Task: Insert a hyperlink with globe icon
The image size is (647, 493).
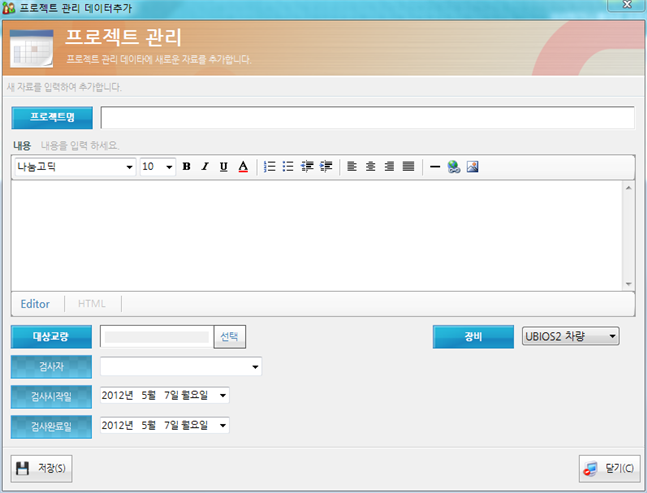Action: pos(454,167)
